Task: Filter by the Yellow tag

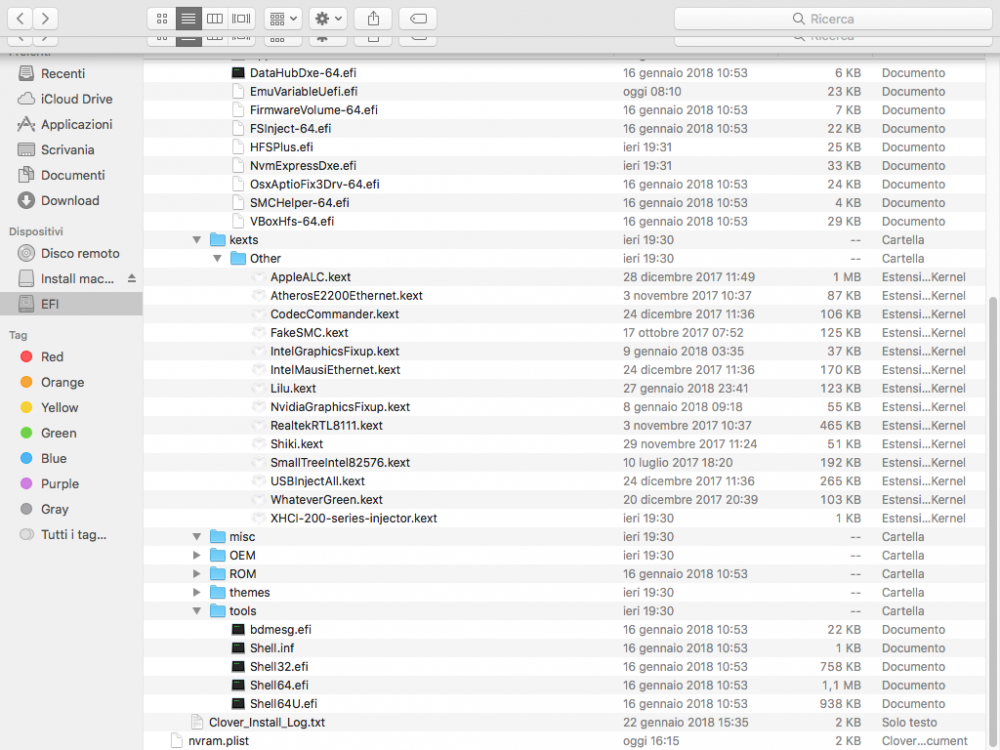Action: pyautogui.click(x=49, y=408)
